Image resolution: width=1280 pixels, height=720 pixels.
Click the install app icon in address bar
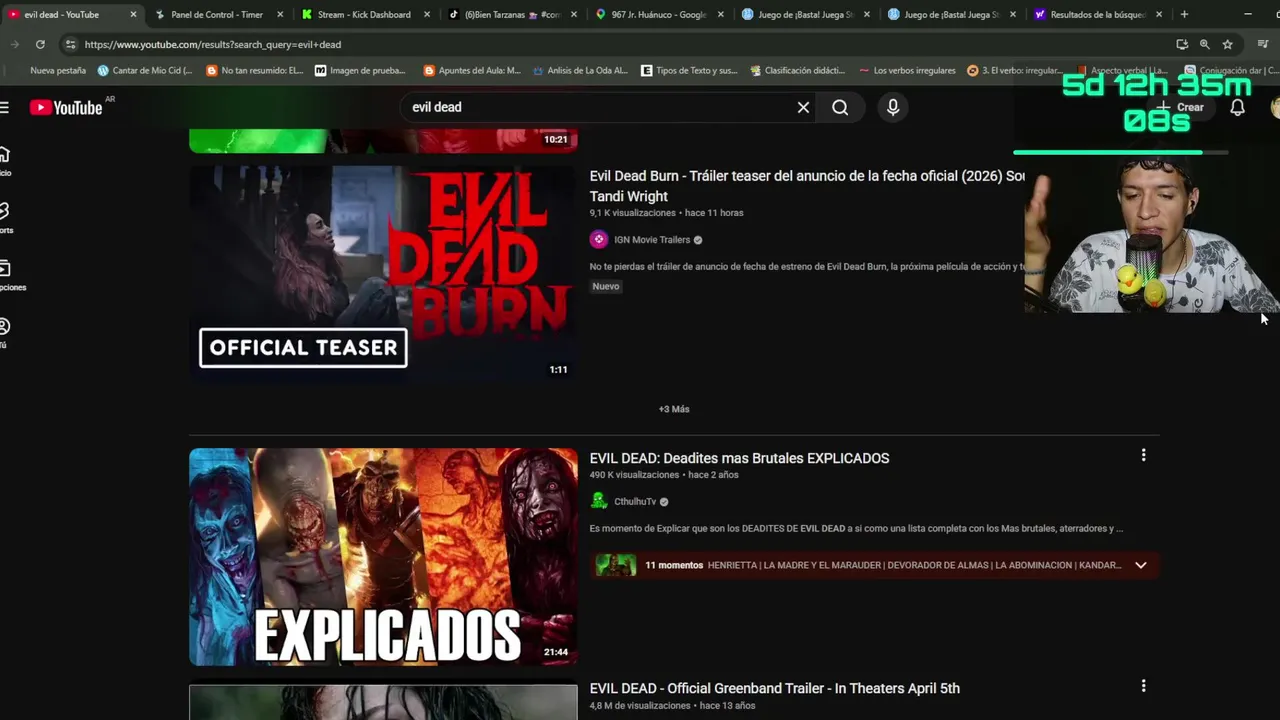[x=1182, y=44]
